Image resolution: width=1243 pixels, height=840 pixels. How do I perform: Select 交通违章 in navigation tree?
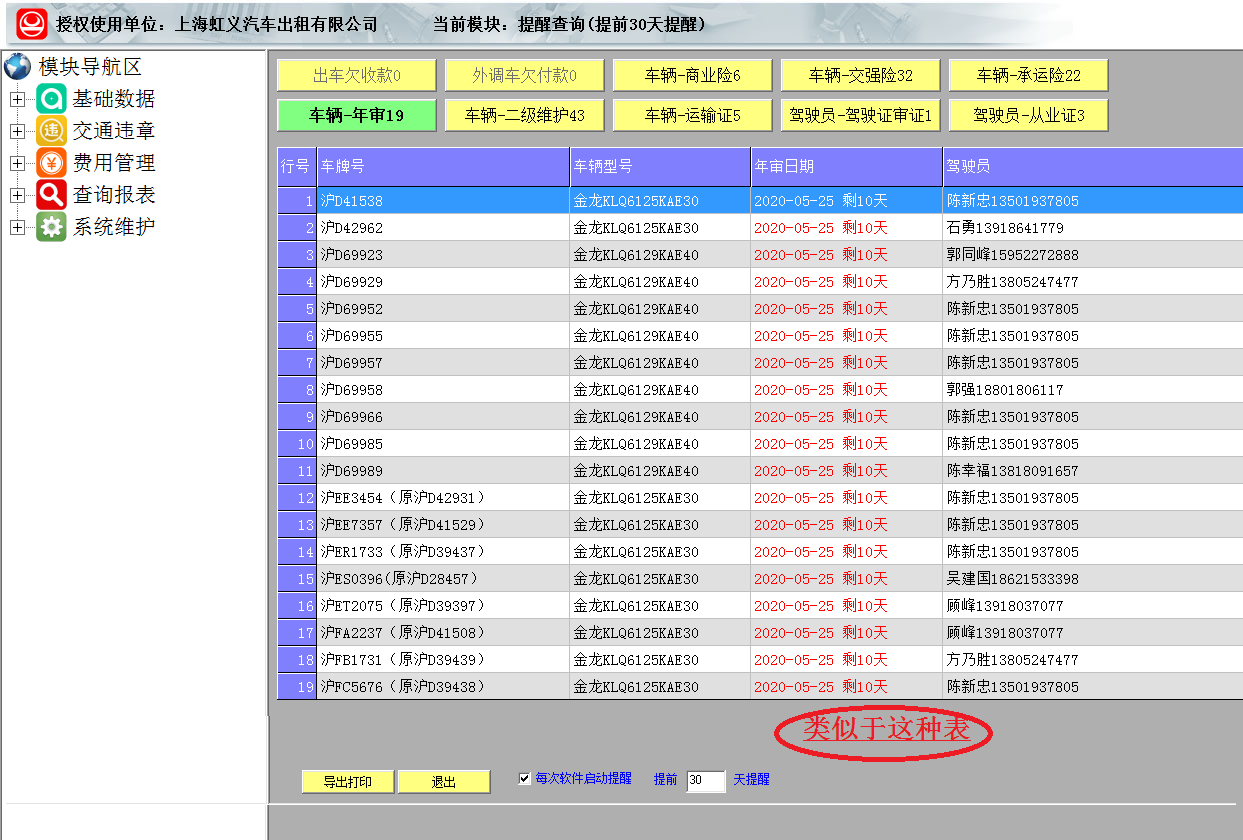pos(114,131)
